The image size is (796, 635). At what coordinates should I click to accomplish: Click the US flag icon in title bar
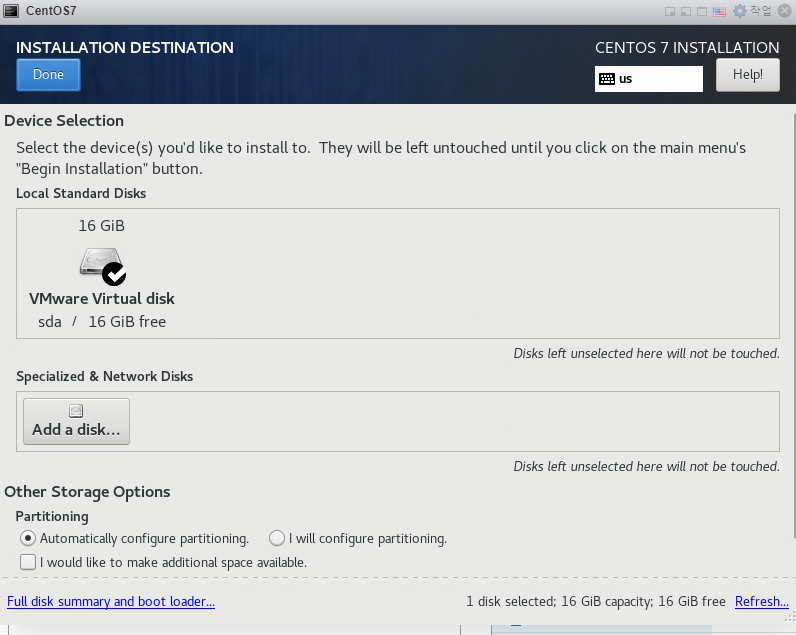[x=719, y=11]
